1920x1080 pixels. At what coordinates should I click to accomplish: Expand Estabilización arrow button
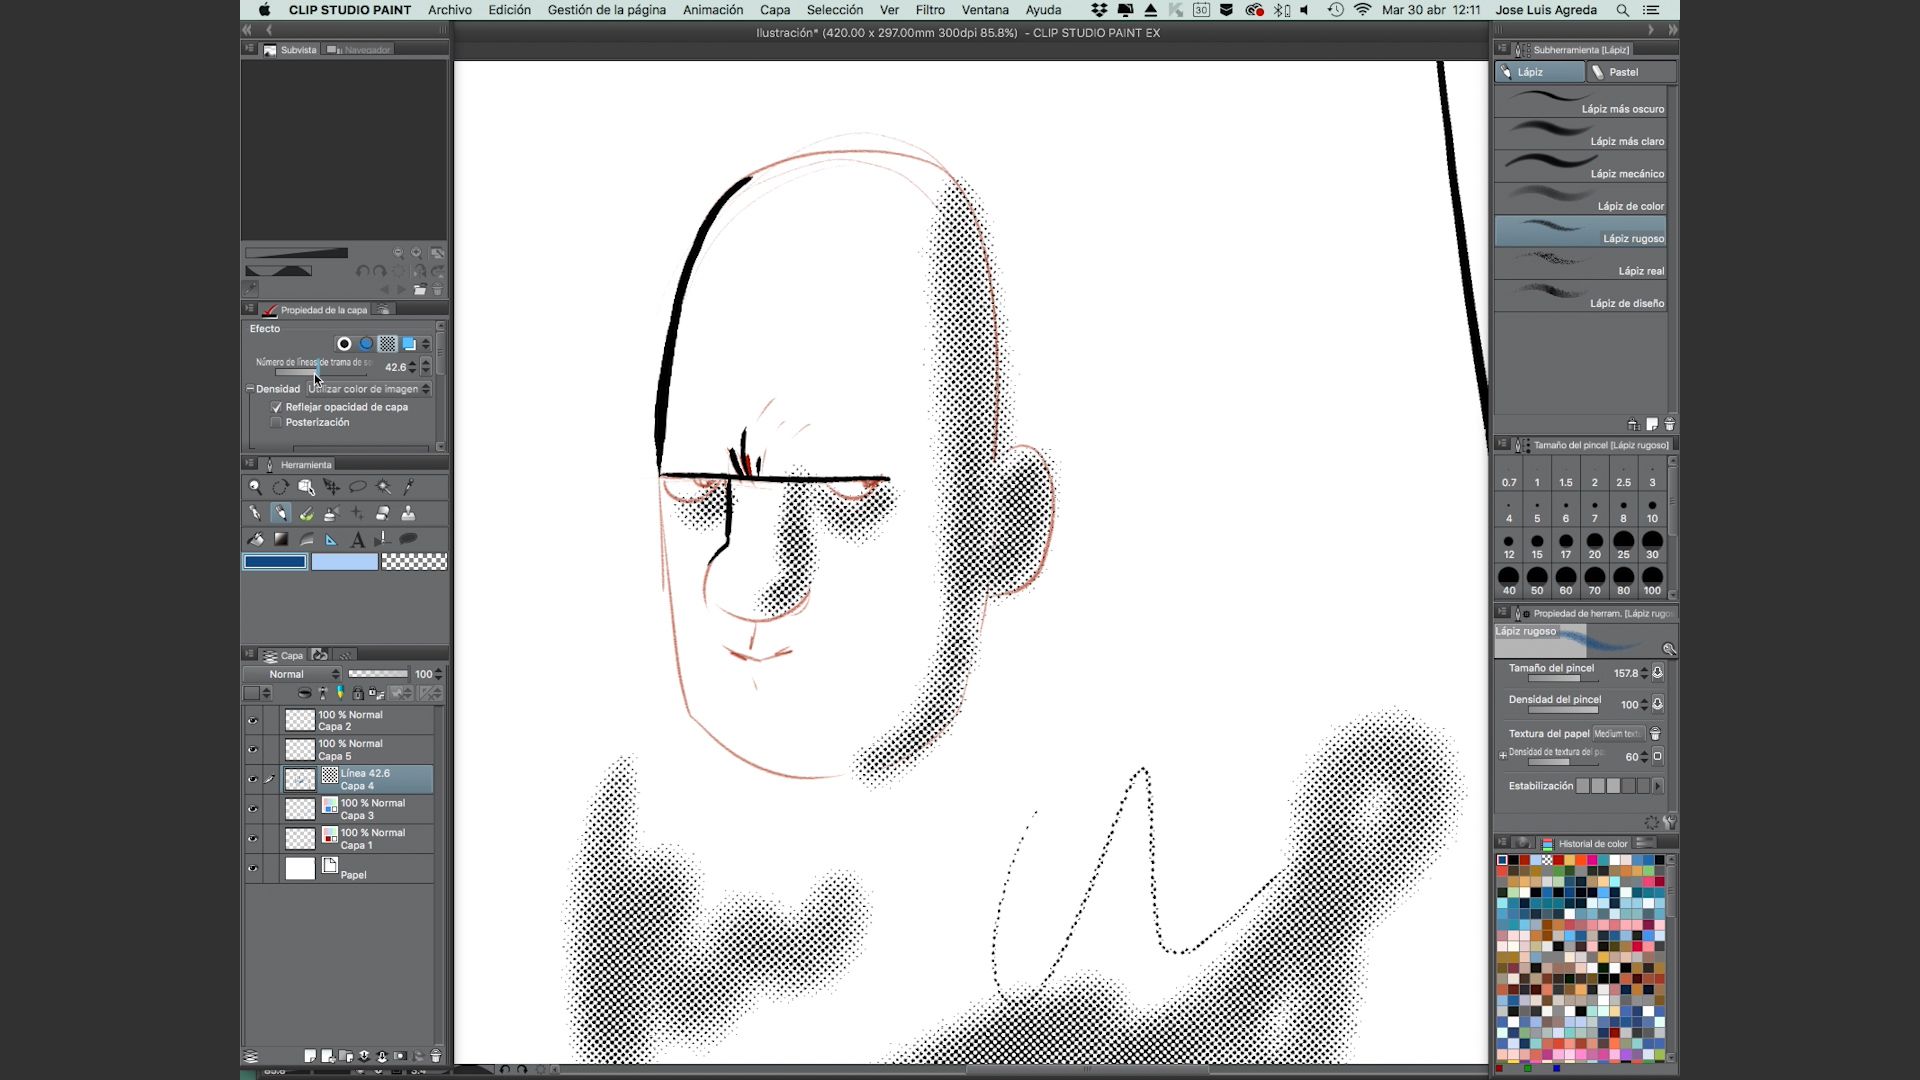coord(1657,786)
